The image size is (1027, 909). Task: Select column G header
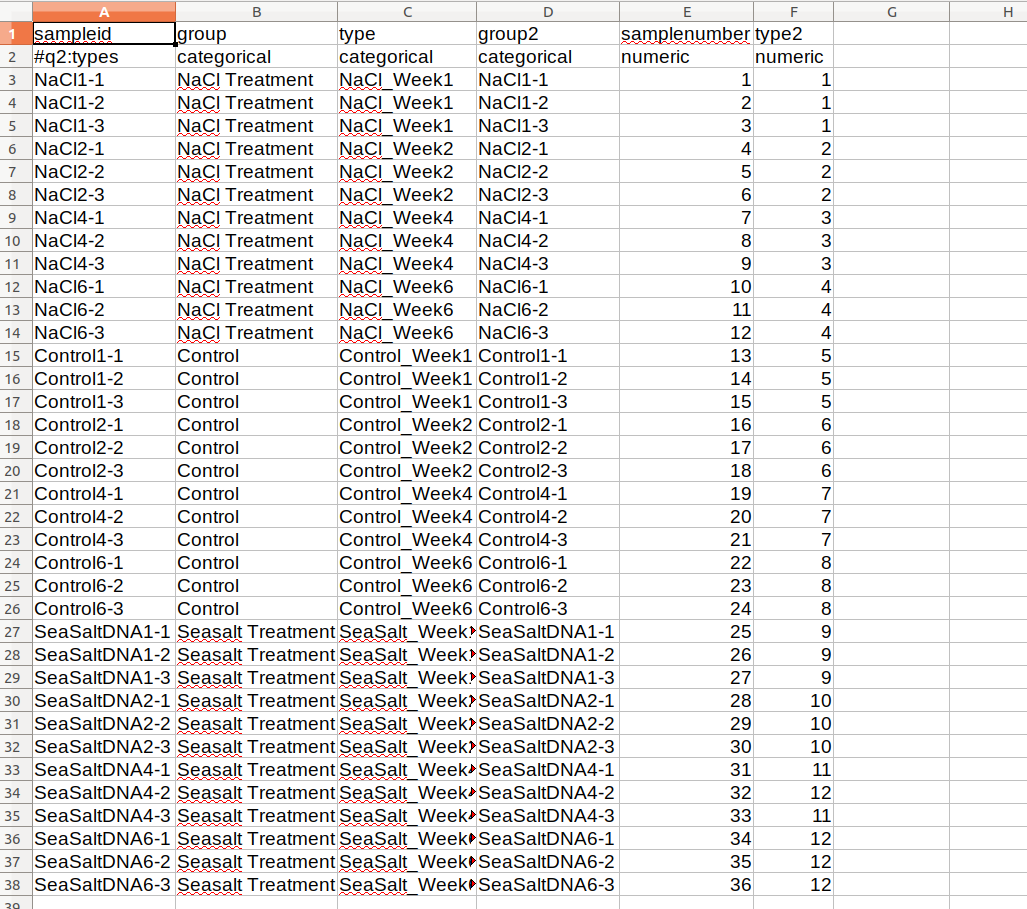click(x=891, y=11)
